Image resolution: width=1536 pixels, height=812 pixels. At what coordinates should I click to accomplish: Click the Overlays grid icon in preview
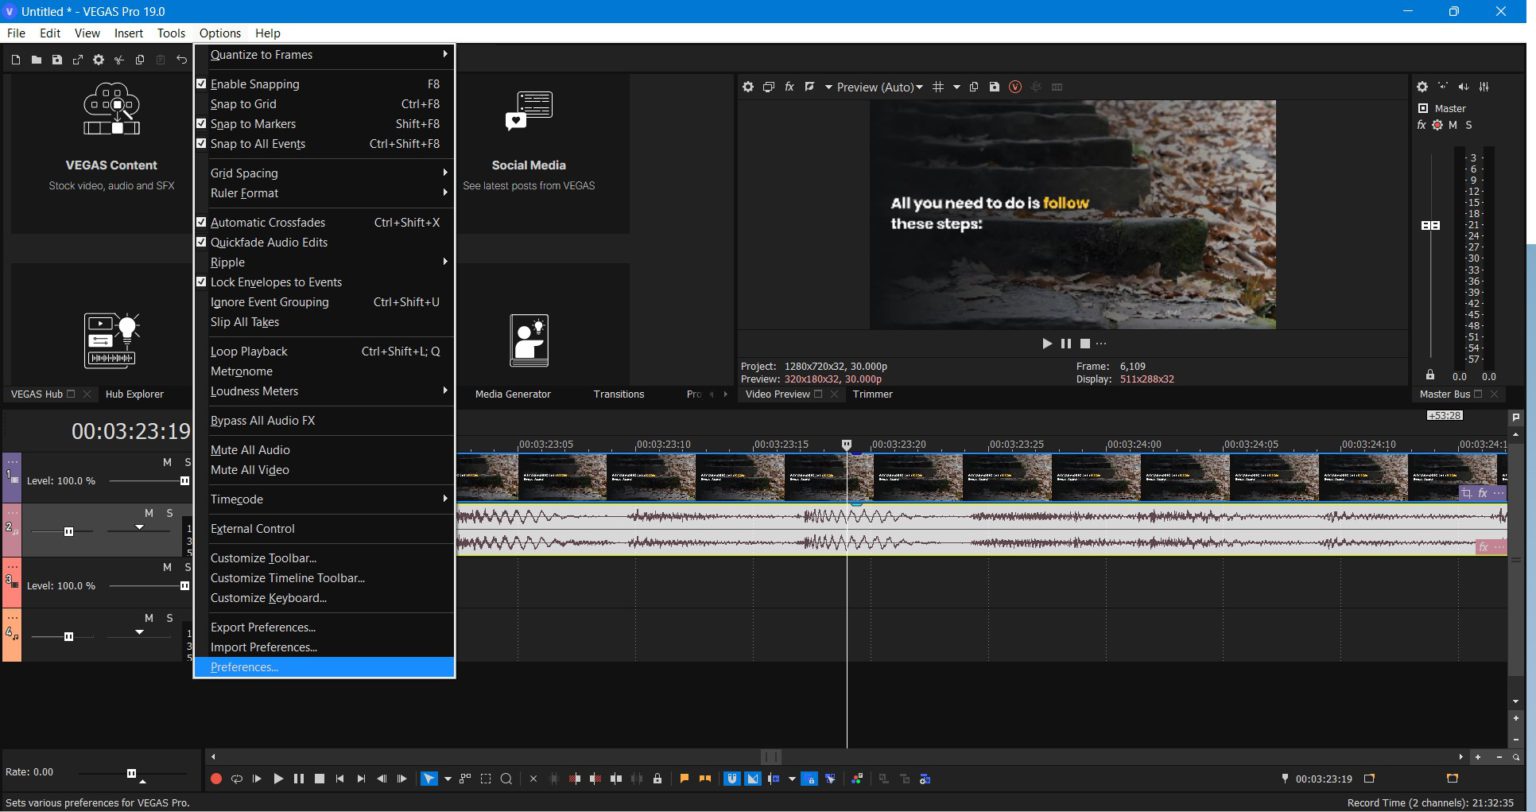[938, 87]
